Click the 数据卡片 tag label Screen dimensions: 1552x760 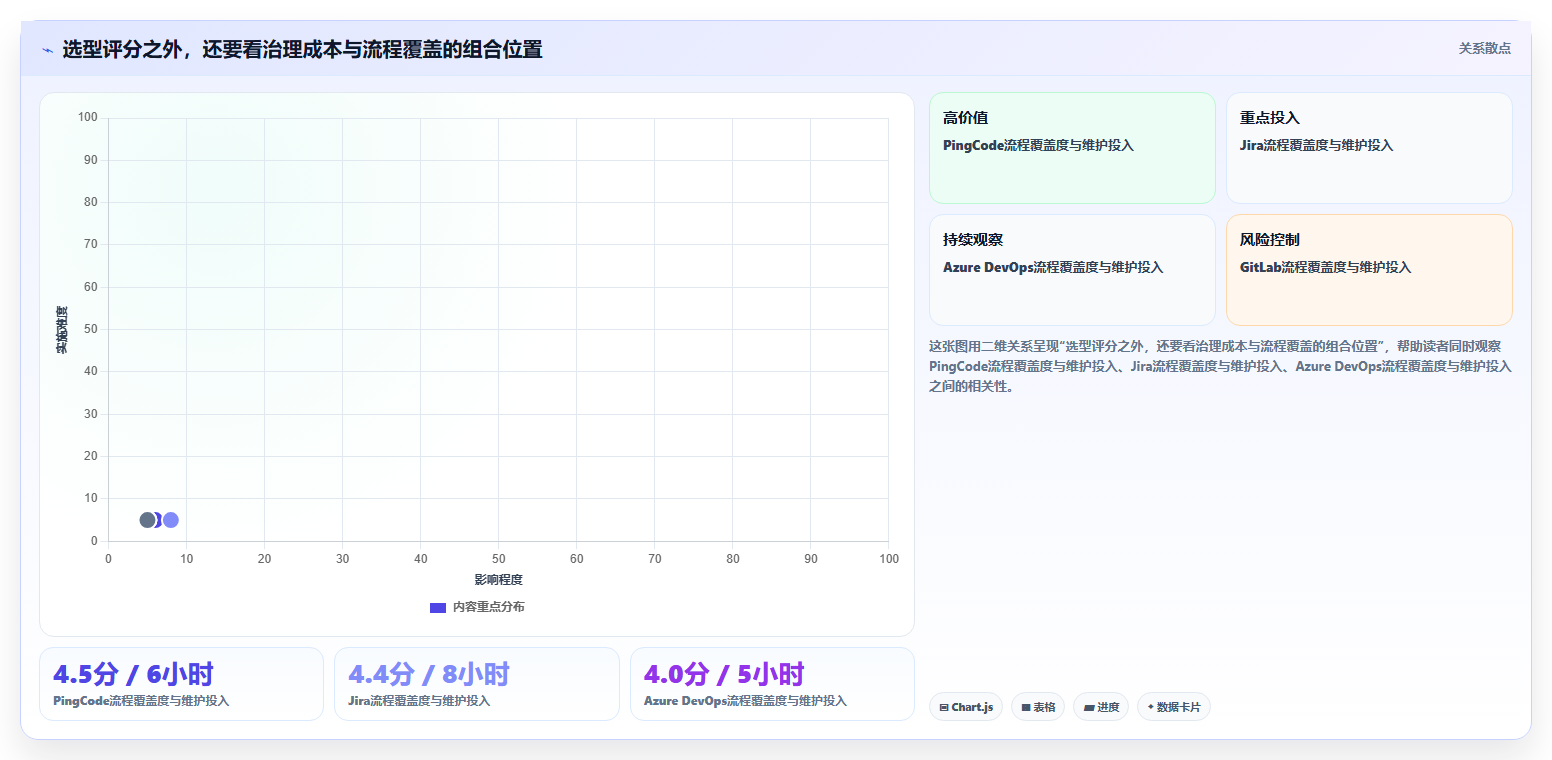1178,707
